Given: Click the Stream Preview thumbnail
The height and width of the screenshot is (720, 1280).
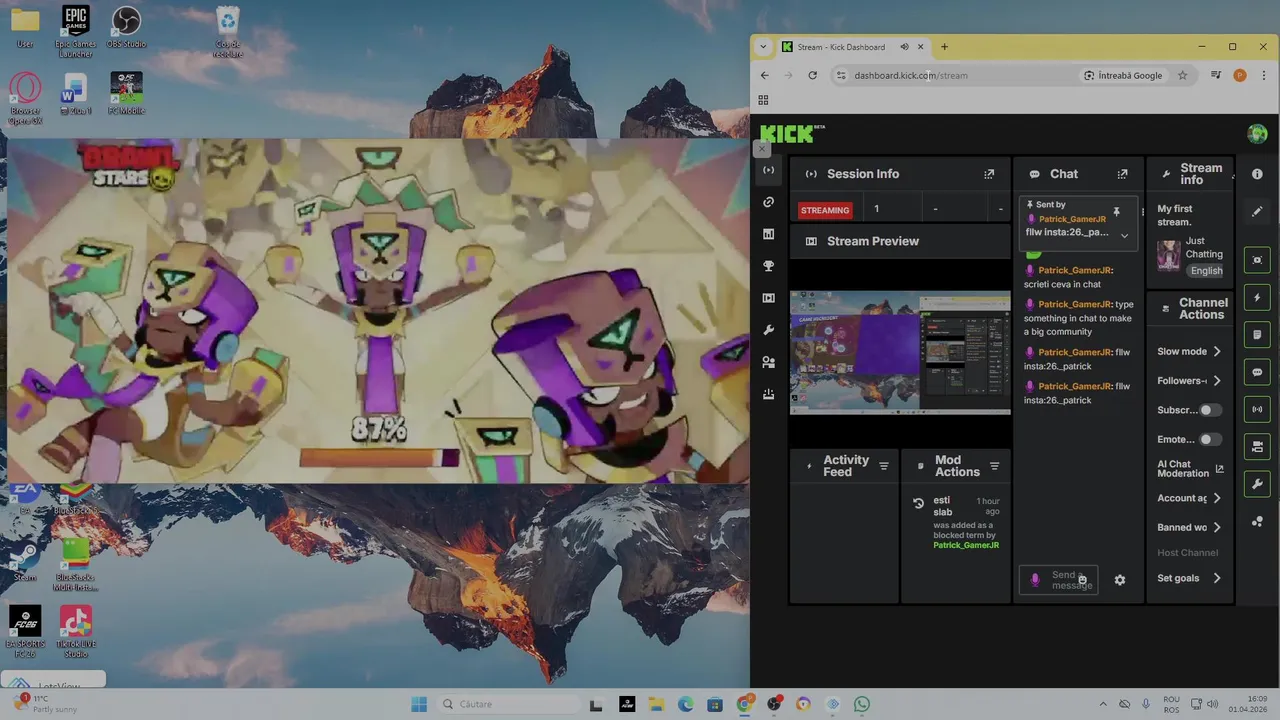Looking at the screenshot, I should click(x=900, y=352).
